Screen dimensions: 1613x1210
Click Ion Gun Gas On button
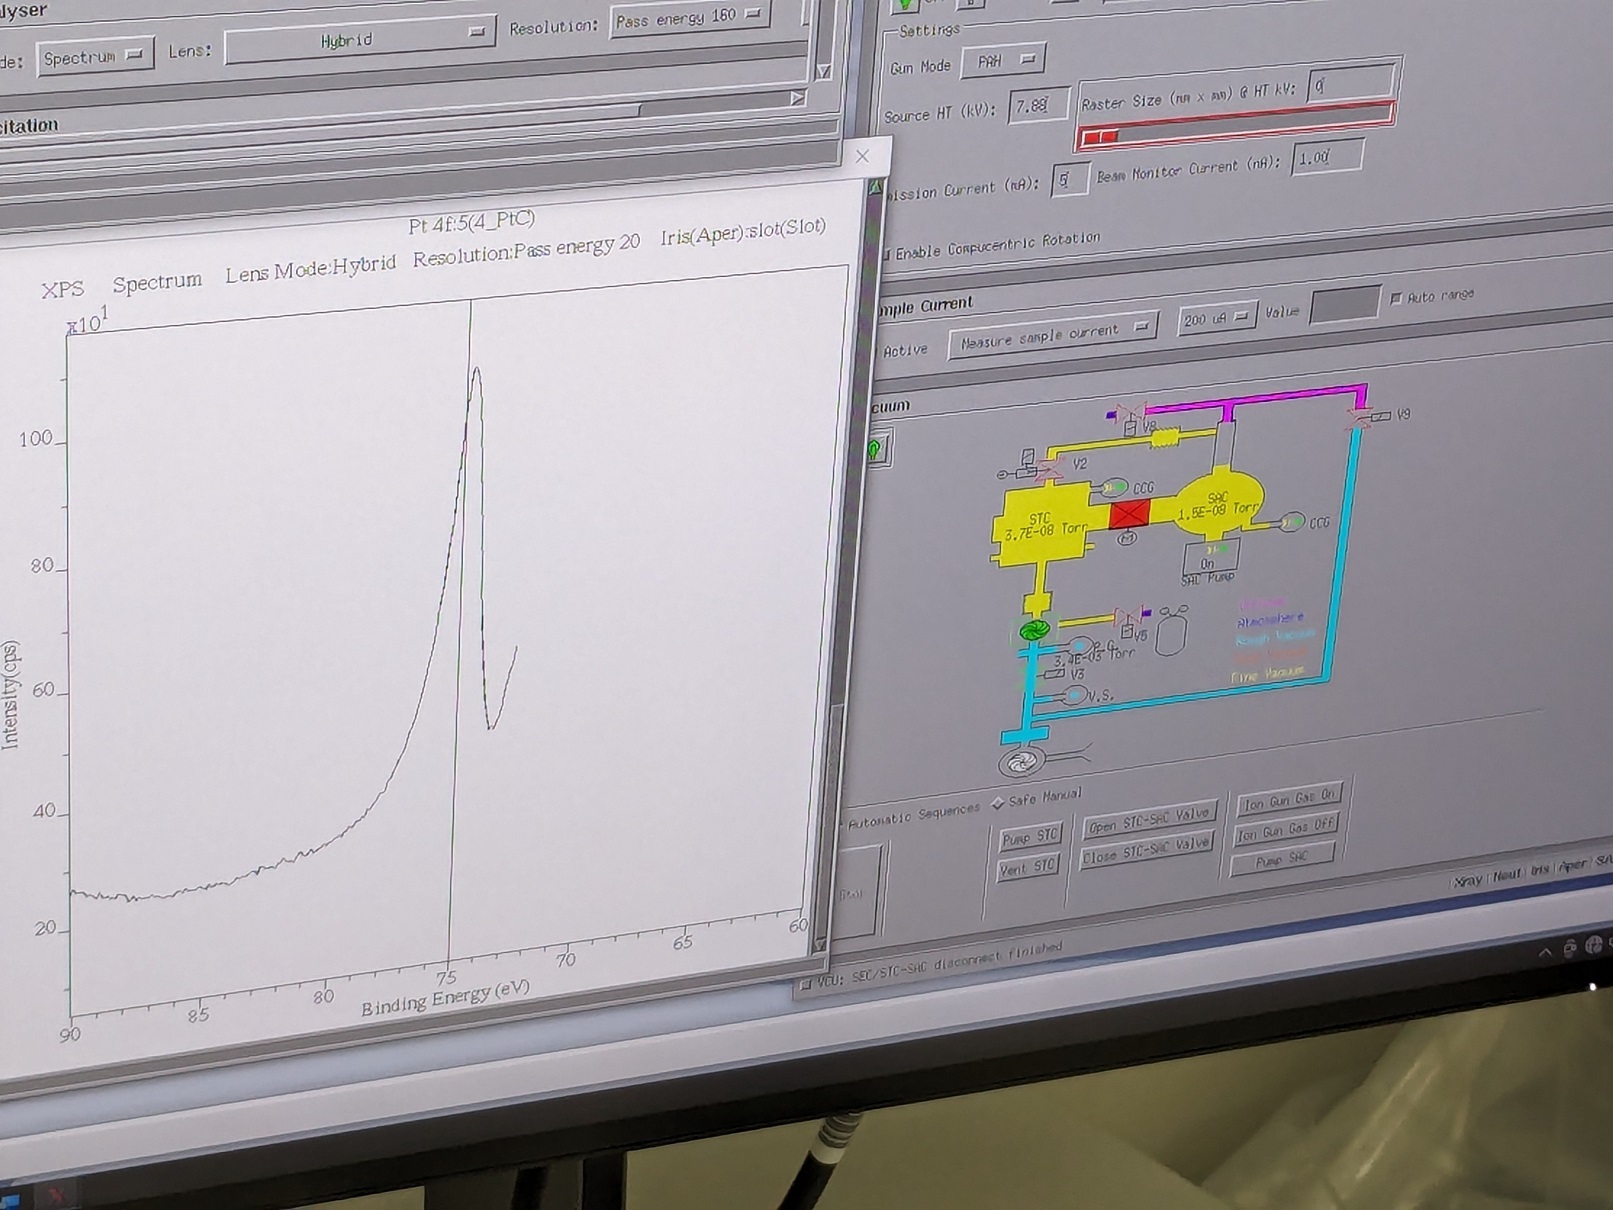[1288, 800]
